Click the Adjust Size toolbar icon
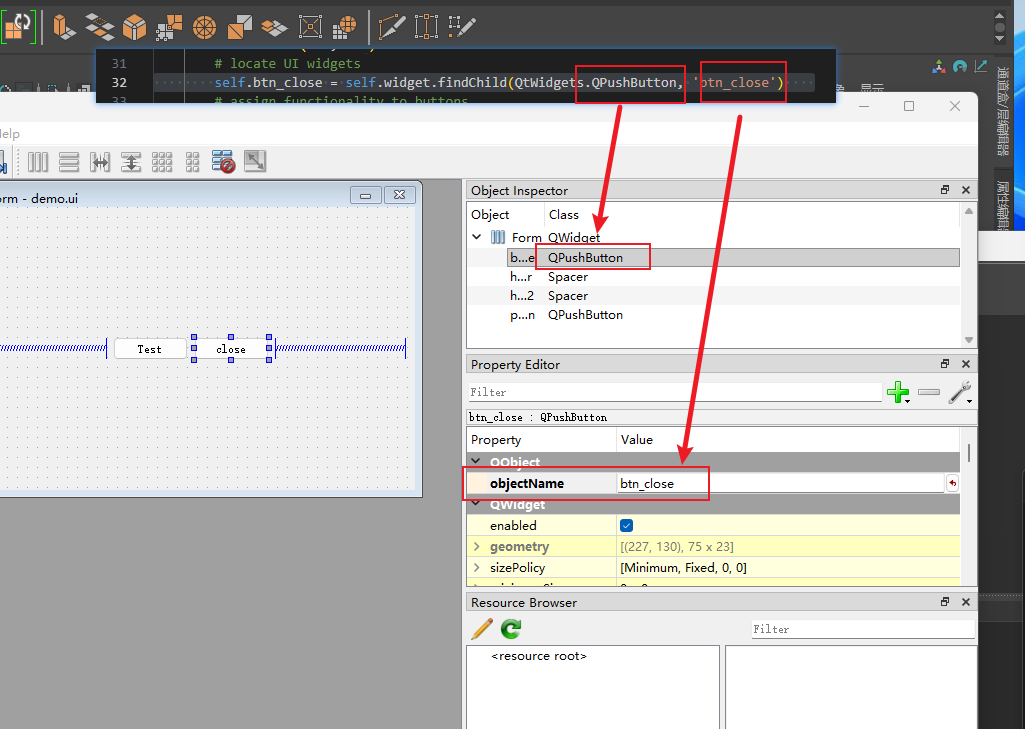Viewport: 1025px width, 729px height. [254, 162]
